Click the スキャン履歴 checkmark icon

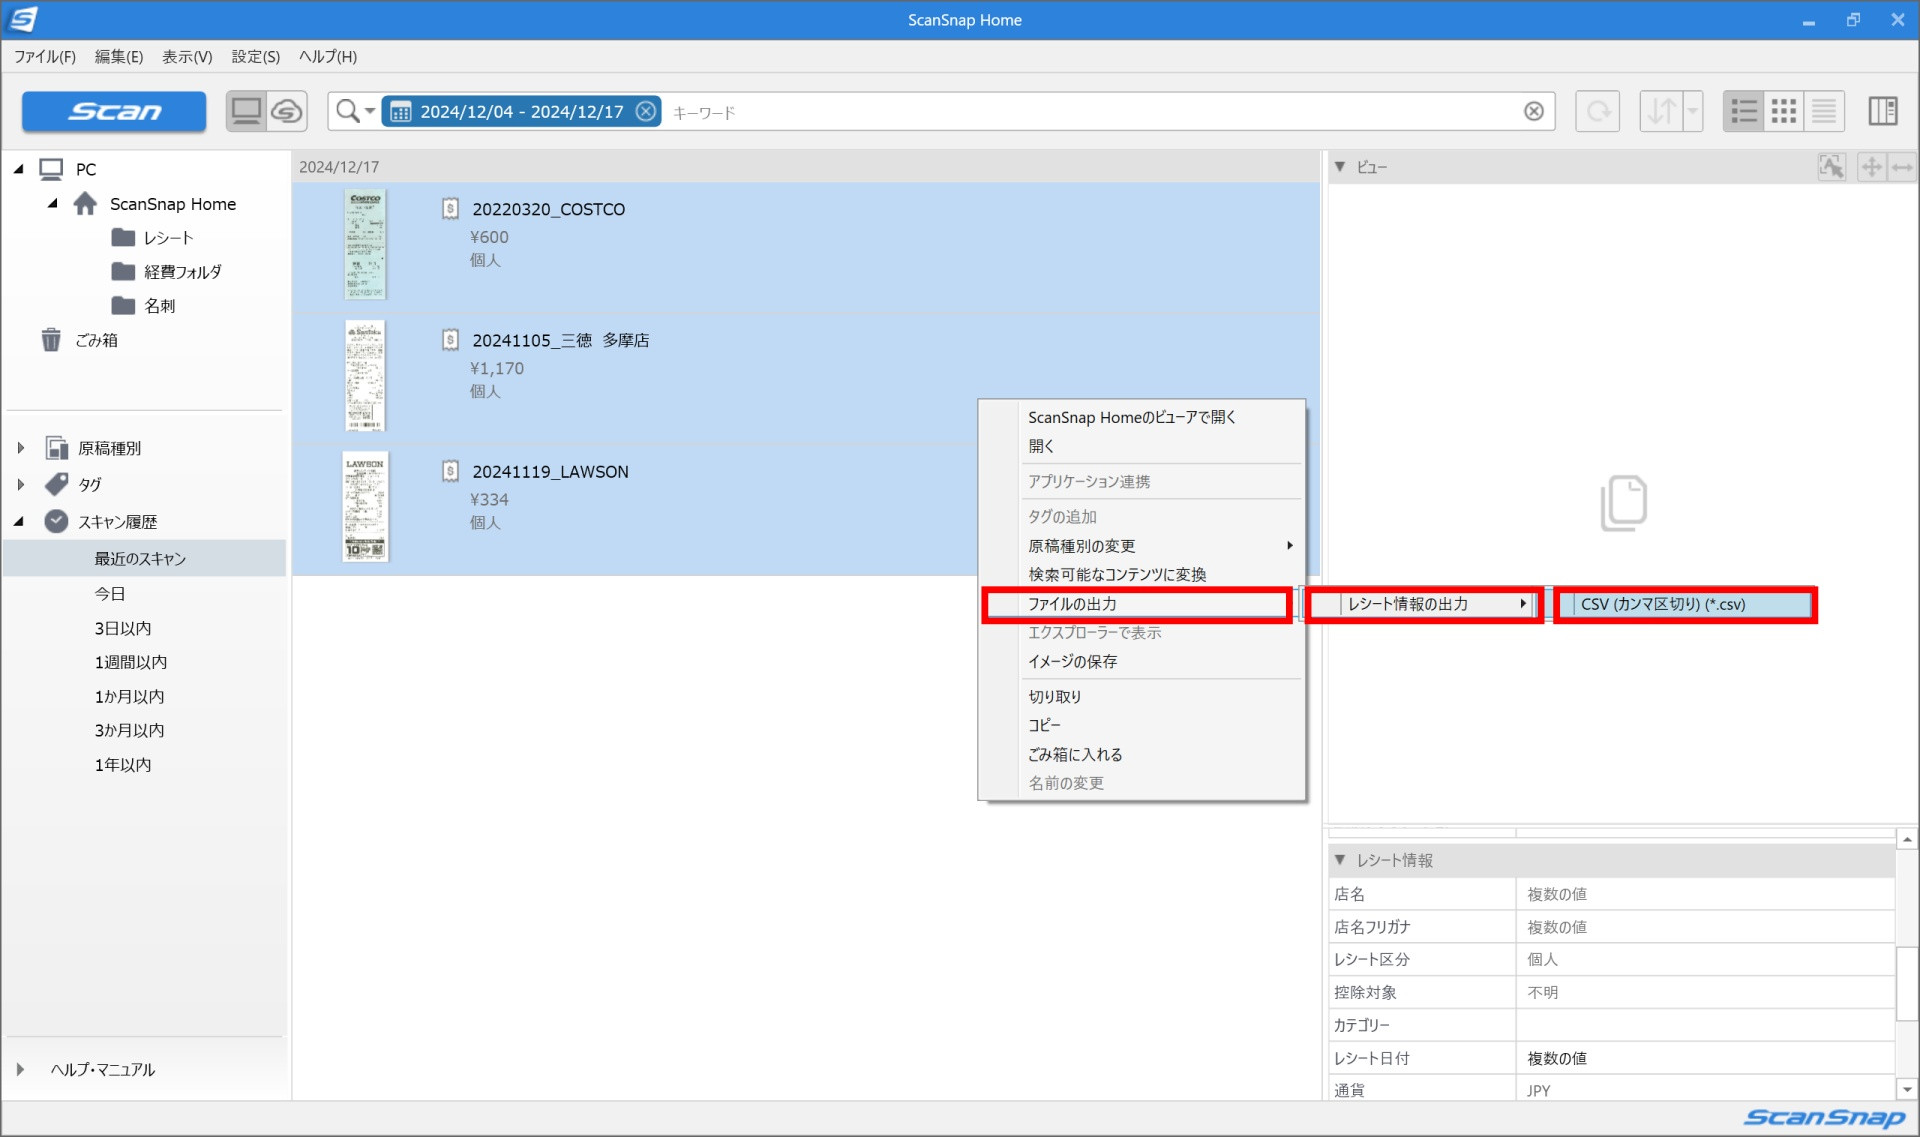56,521
